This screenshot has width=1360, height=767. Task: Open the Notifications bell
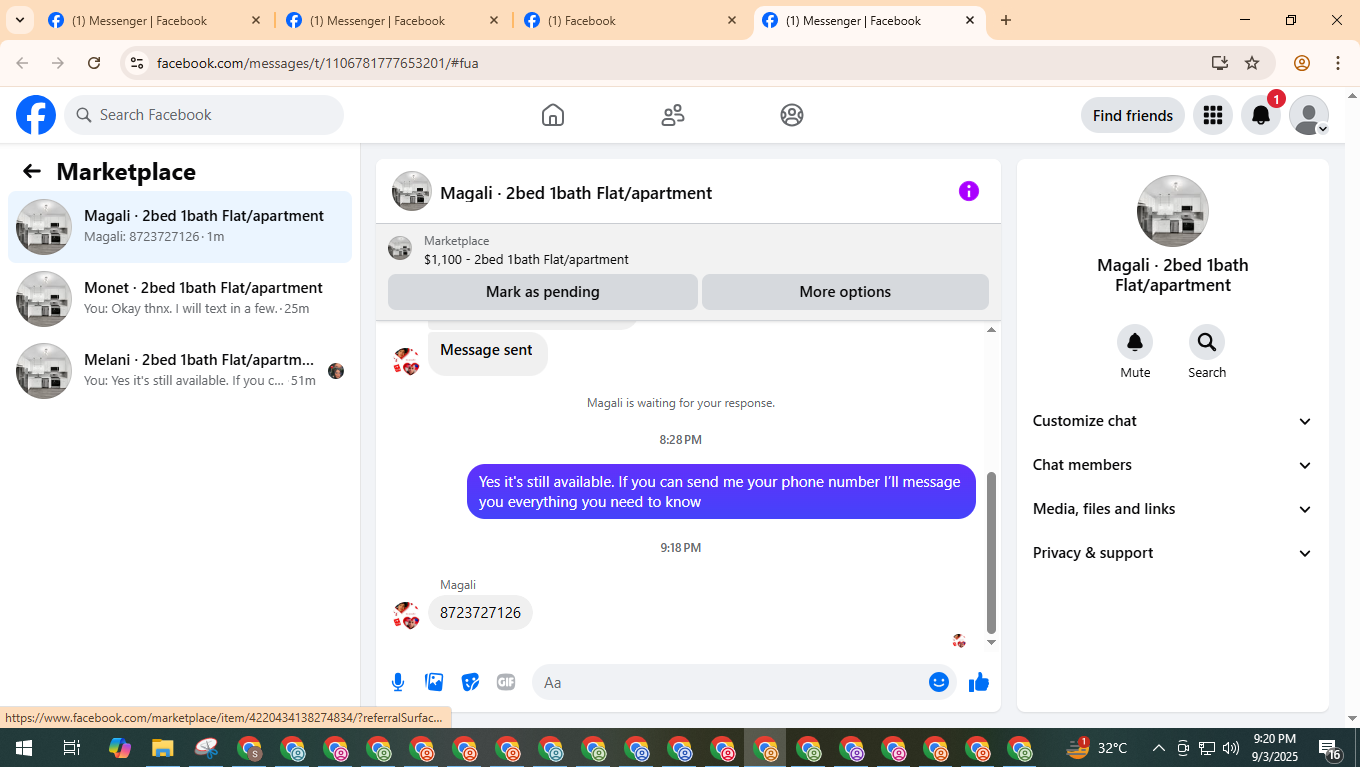[1261, 115]
